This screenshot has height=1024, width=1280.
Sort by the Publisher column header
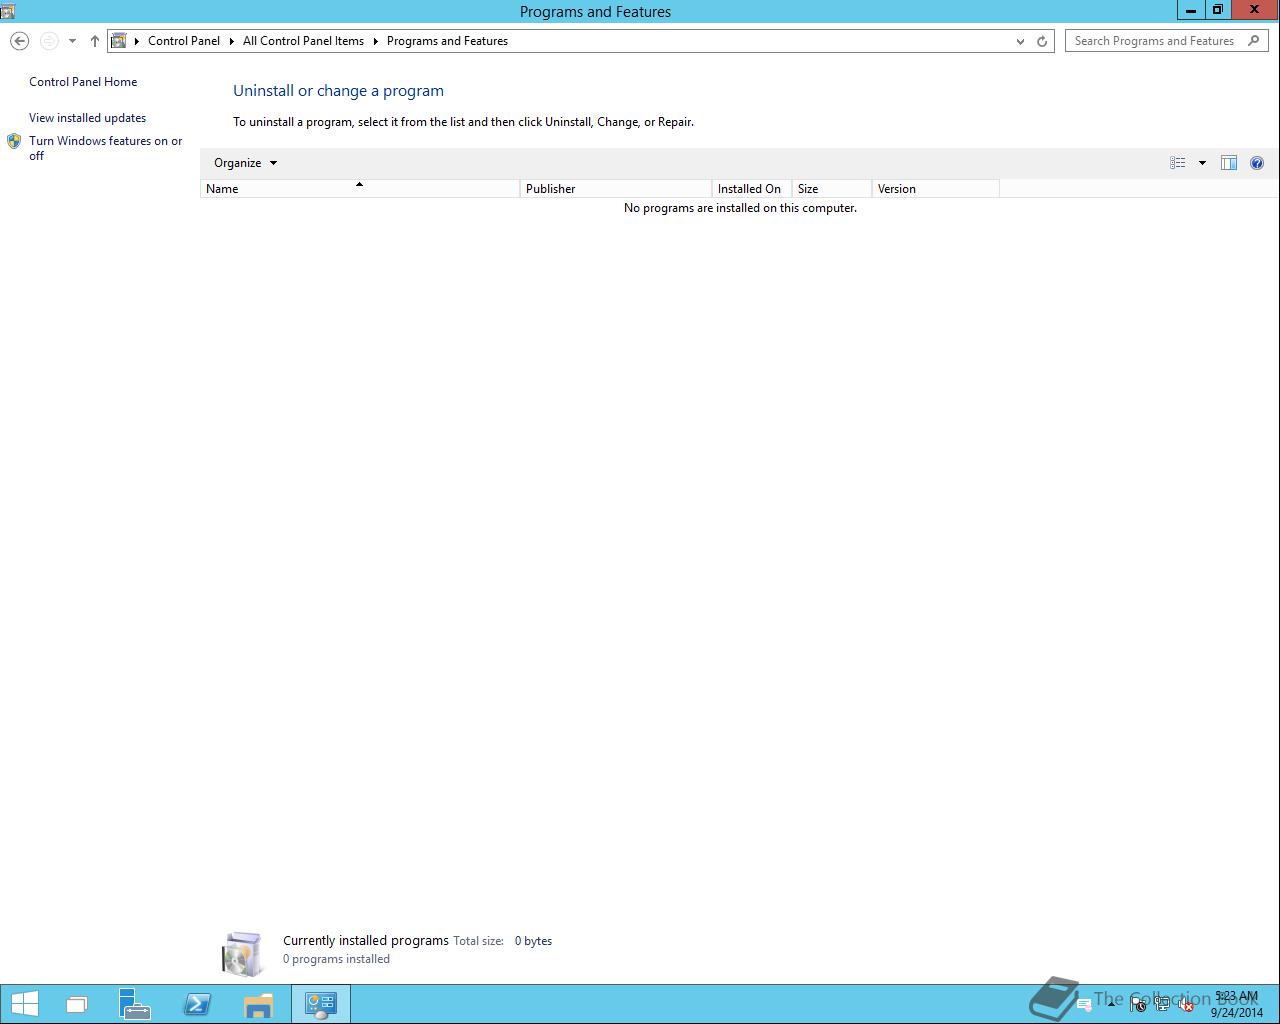(616, 189)
